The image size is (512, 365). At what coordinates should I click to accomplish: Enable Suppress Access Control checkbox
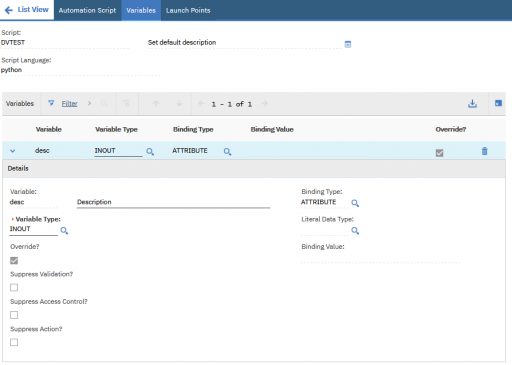tap(14, 315)
